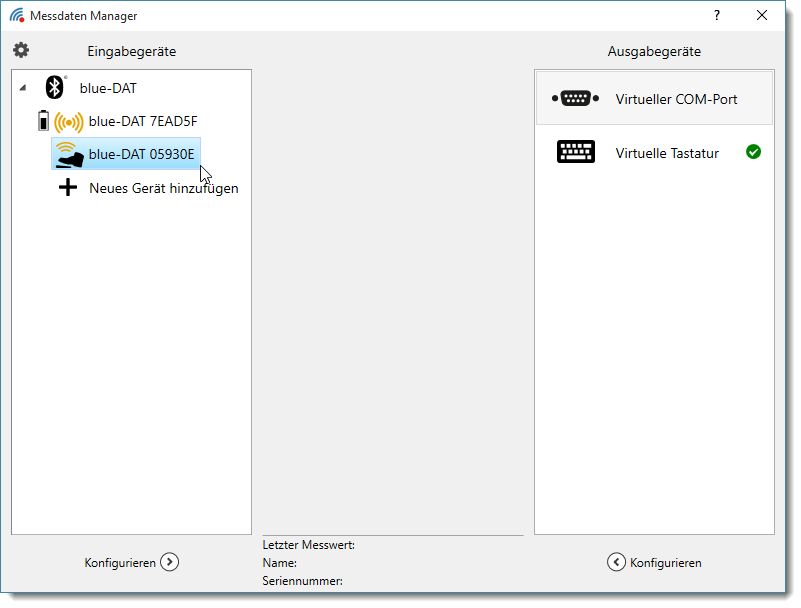
Task: Click the hand sensor icon of blue-DAT 05930E
Action: [69, 155]
